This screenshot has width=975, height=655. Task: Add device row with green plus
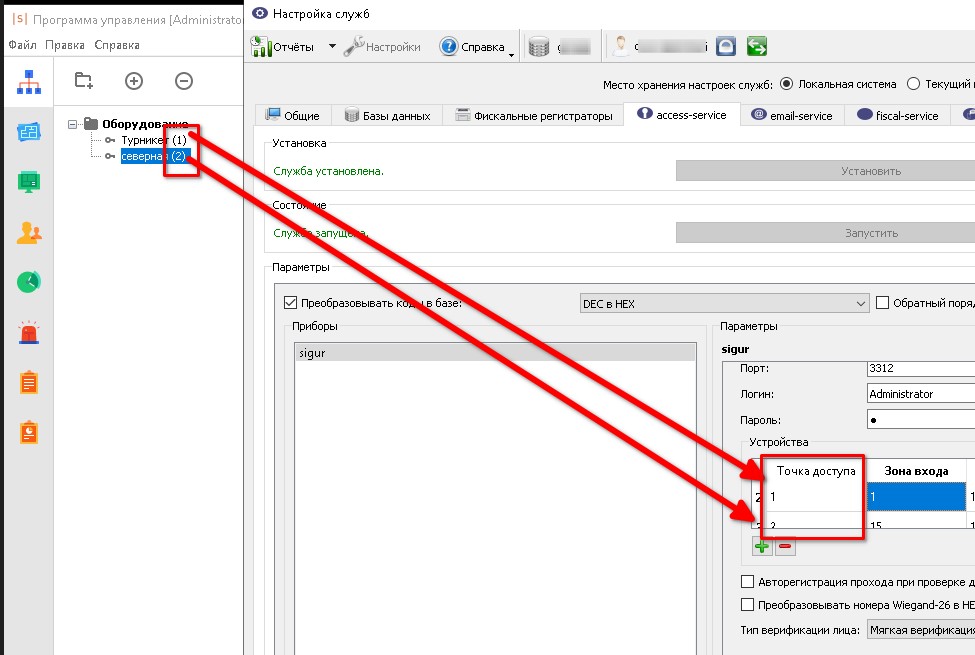point(762,547)
